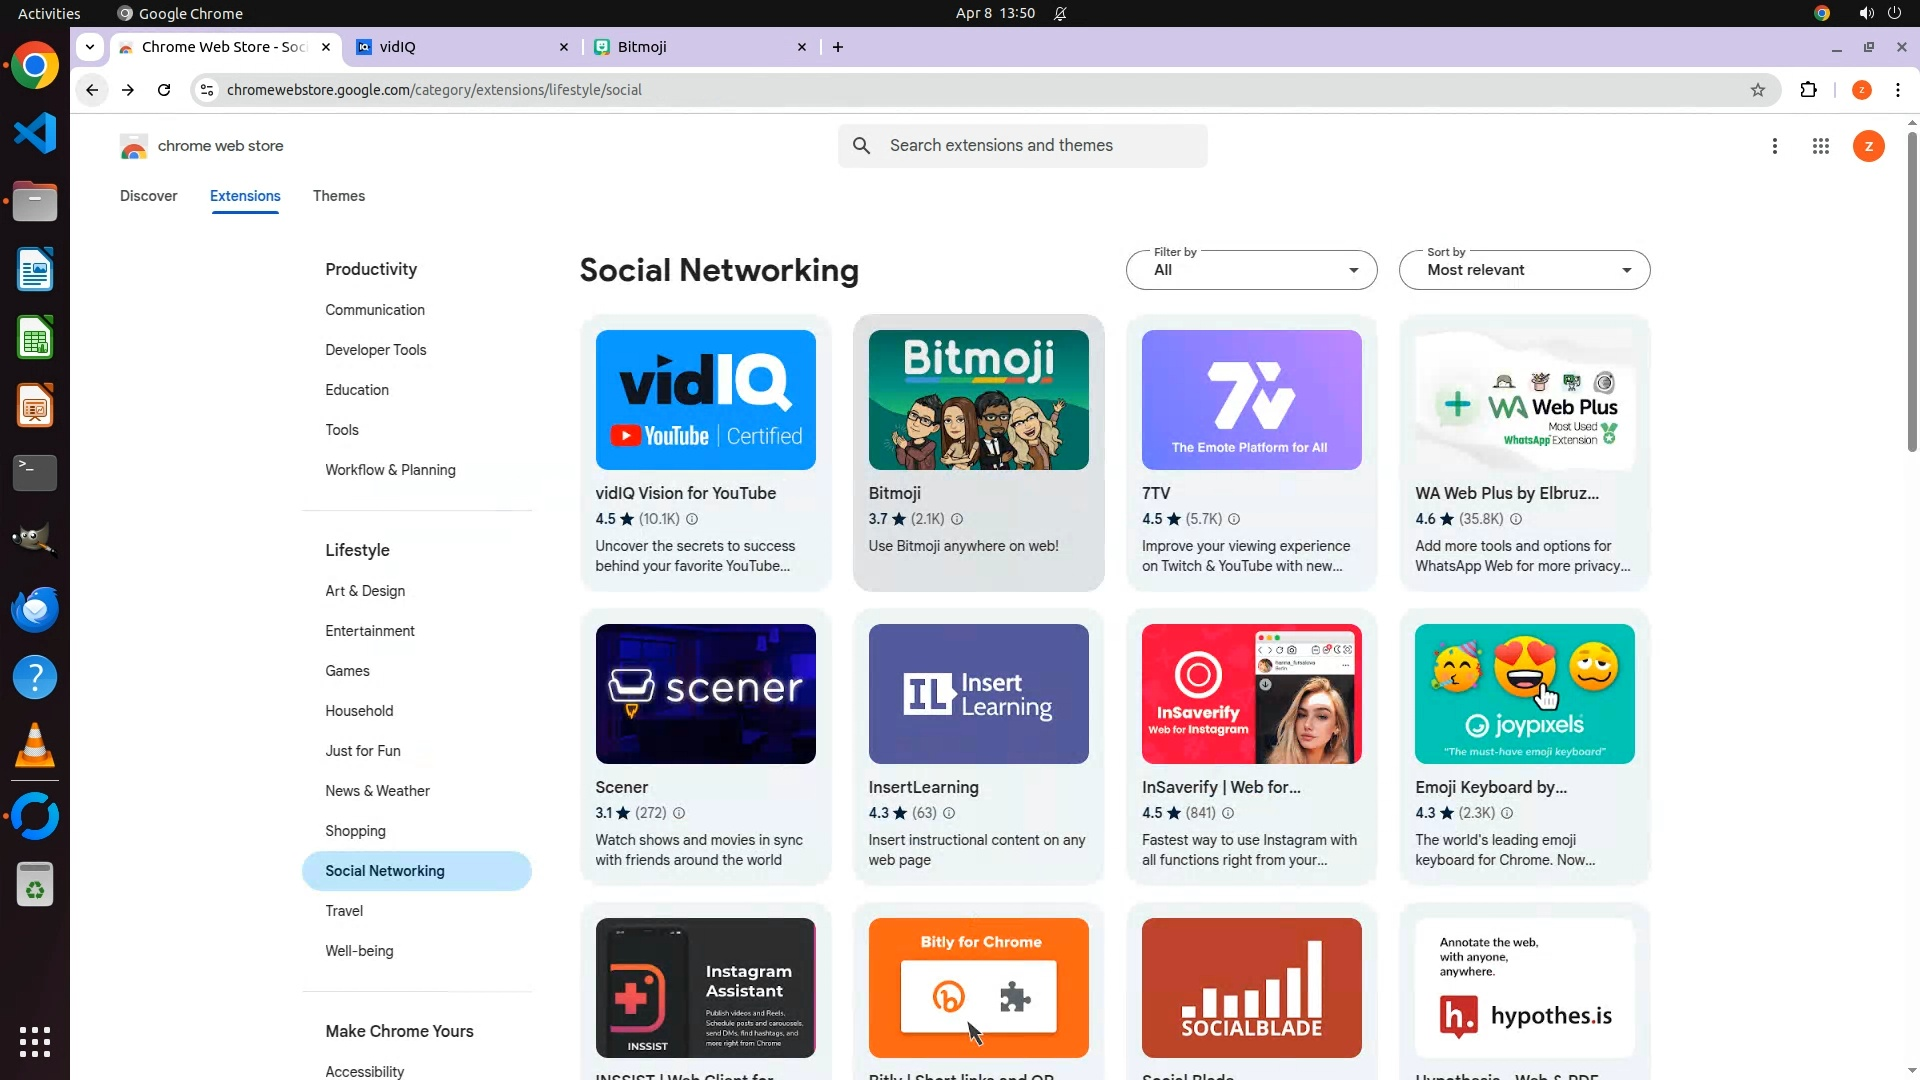Open the Scener extension thumbnail
Screen dimensions: 1920x1080
705,694
